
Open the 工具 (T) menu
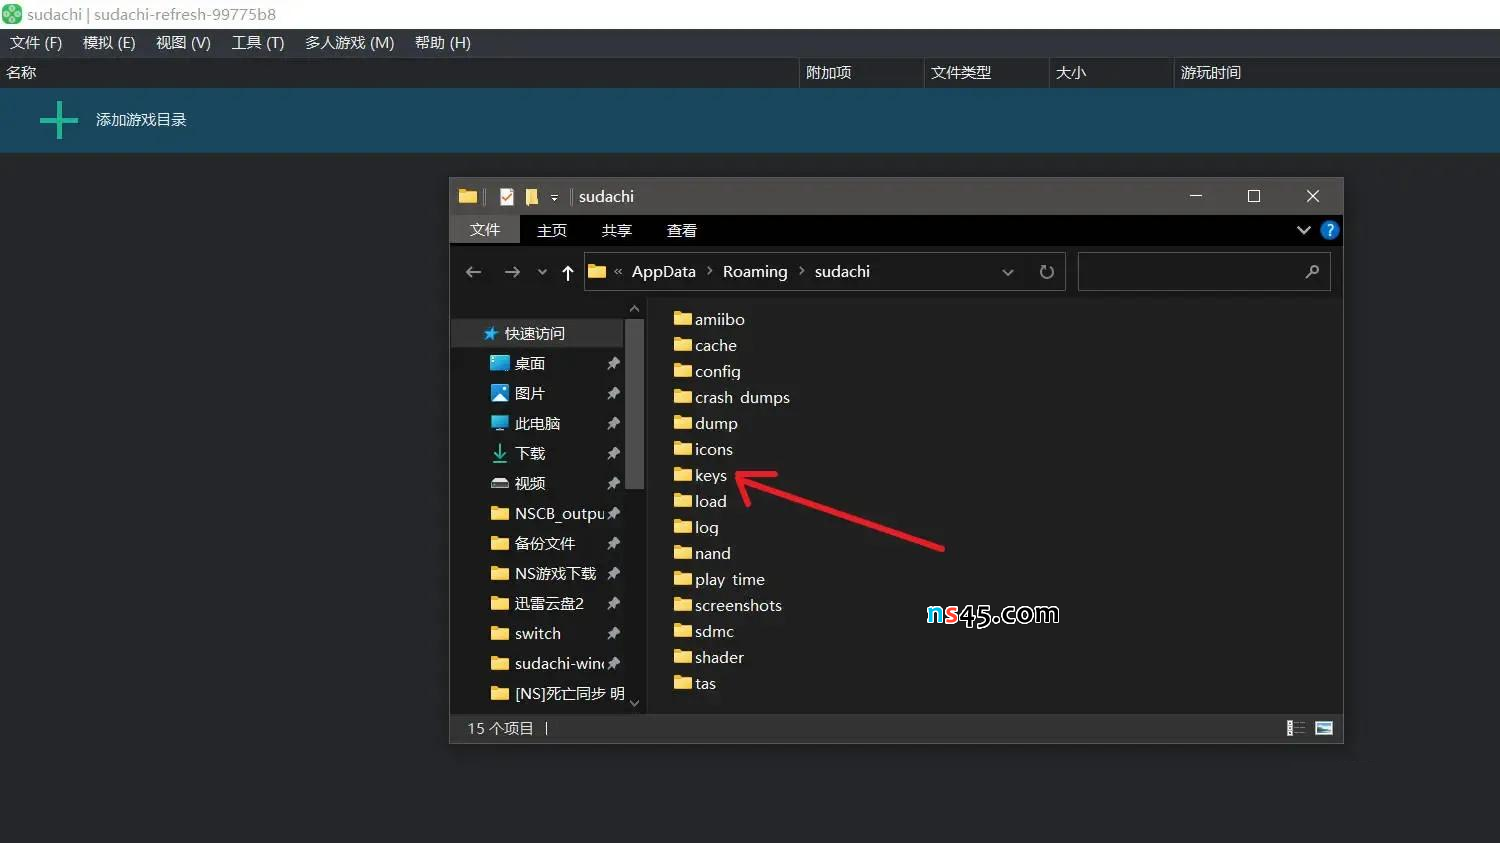[258, 43]
